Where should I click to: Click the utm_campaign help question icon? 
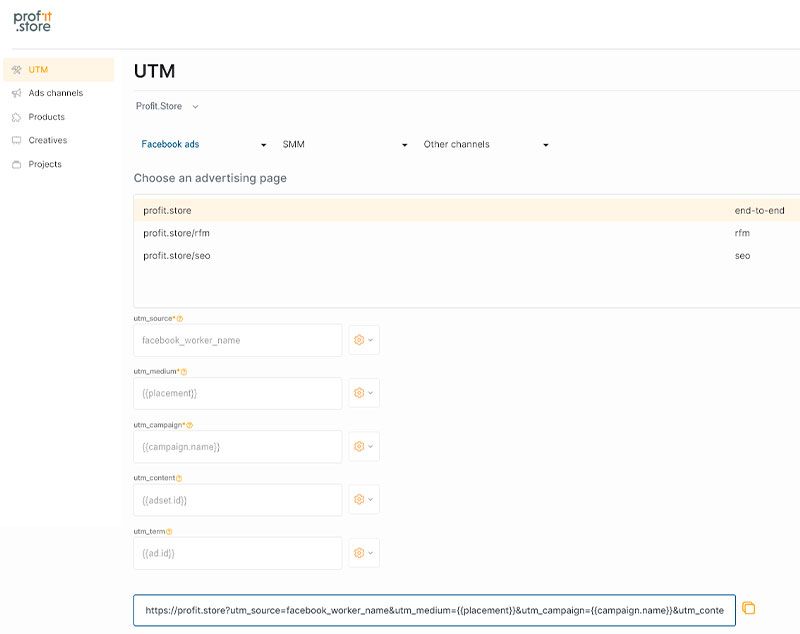click(190, 425)
